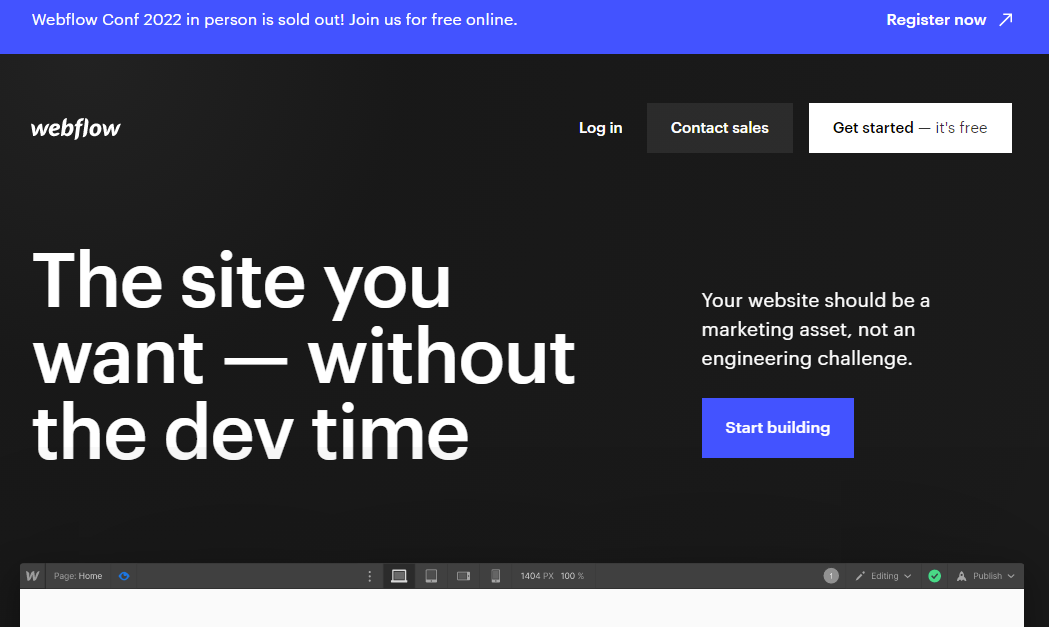The image size is (1049, 627).
Task: Click the Register now link
Action: tap(936, 20)
